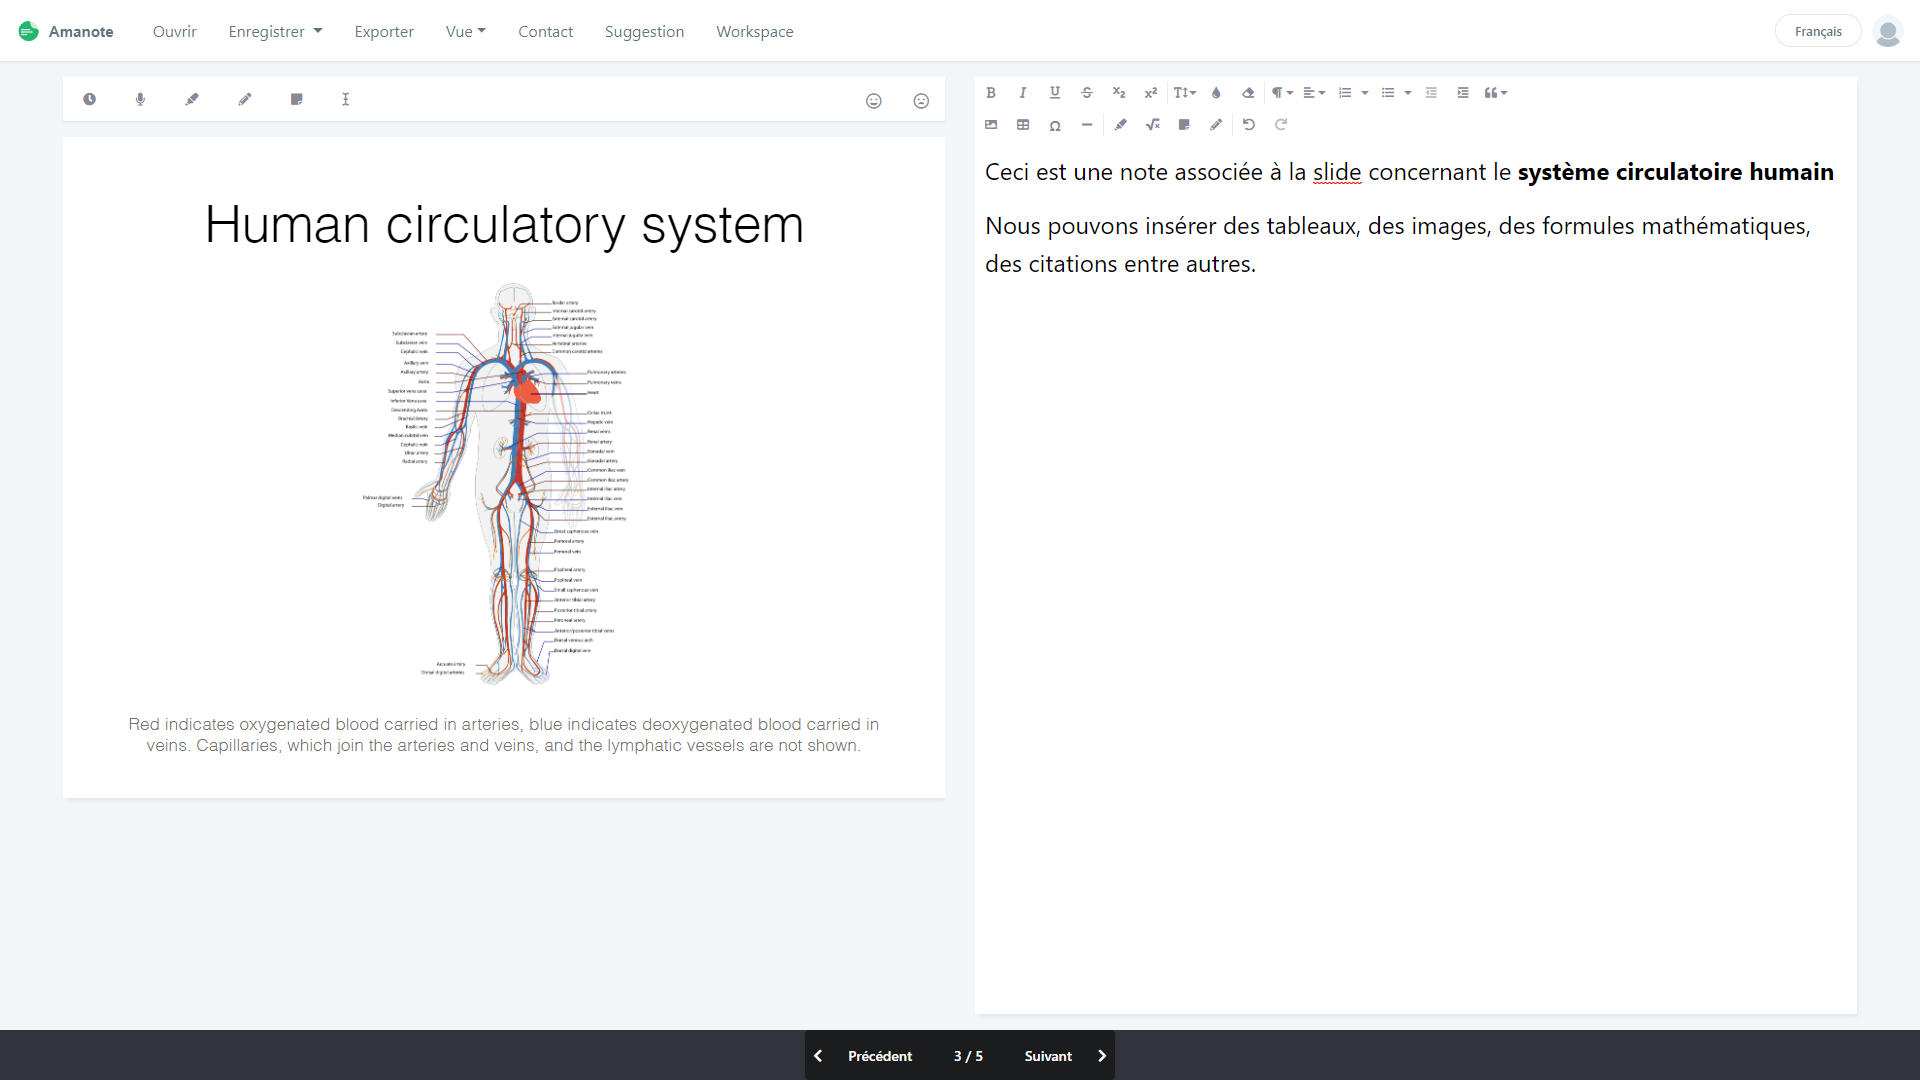This screenshot has width=1920, height=1080.
Task: Open the Enregistrer dropdown menu
Action: pos(275,32)
